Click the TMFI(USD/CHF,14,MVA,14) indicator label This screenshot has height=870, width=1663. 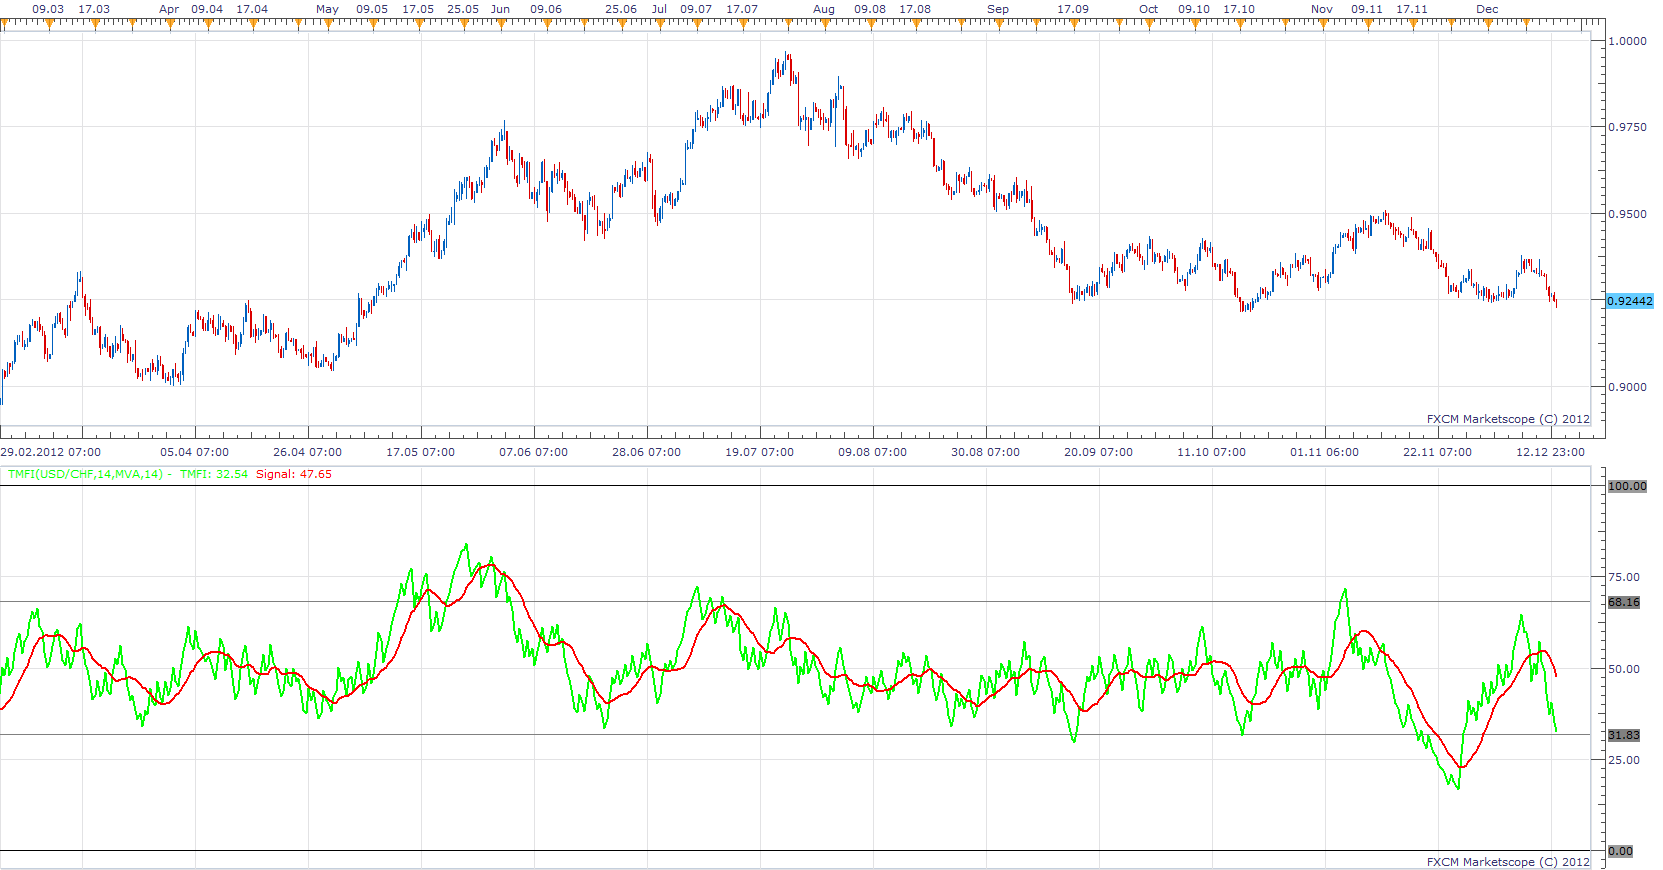[85, 474]
